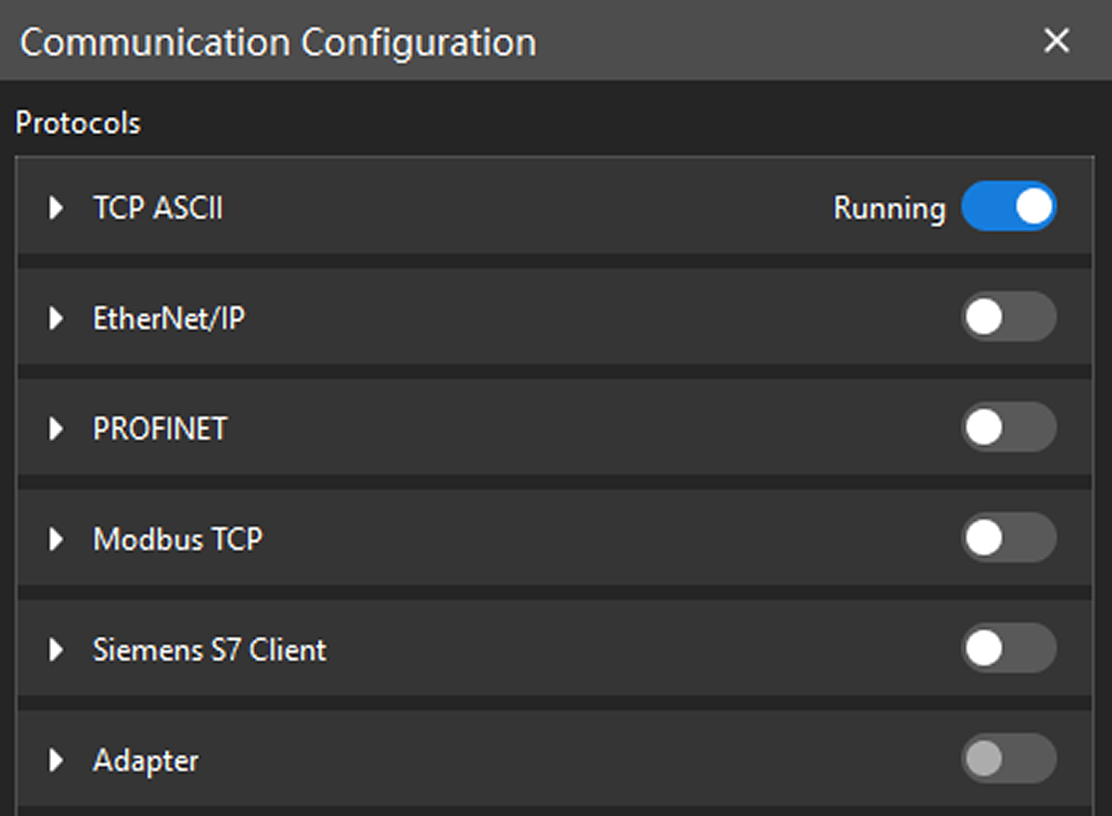Expand the Modbus TCP disclosure arrow
The image size is (1112, 816).
click(x=56, y=540)
